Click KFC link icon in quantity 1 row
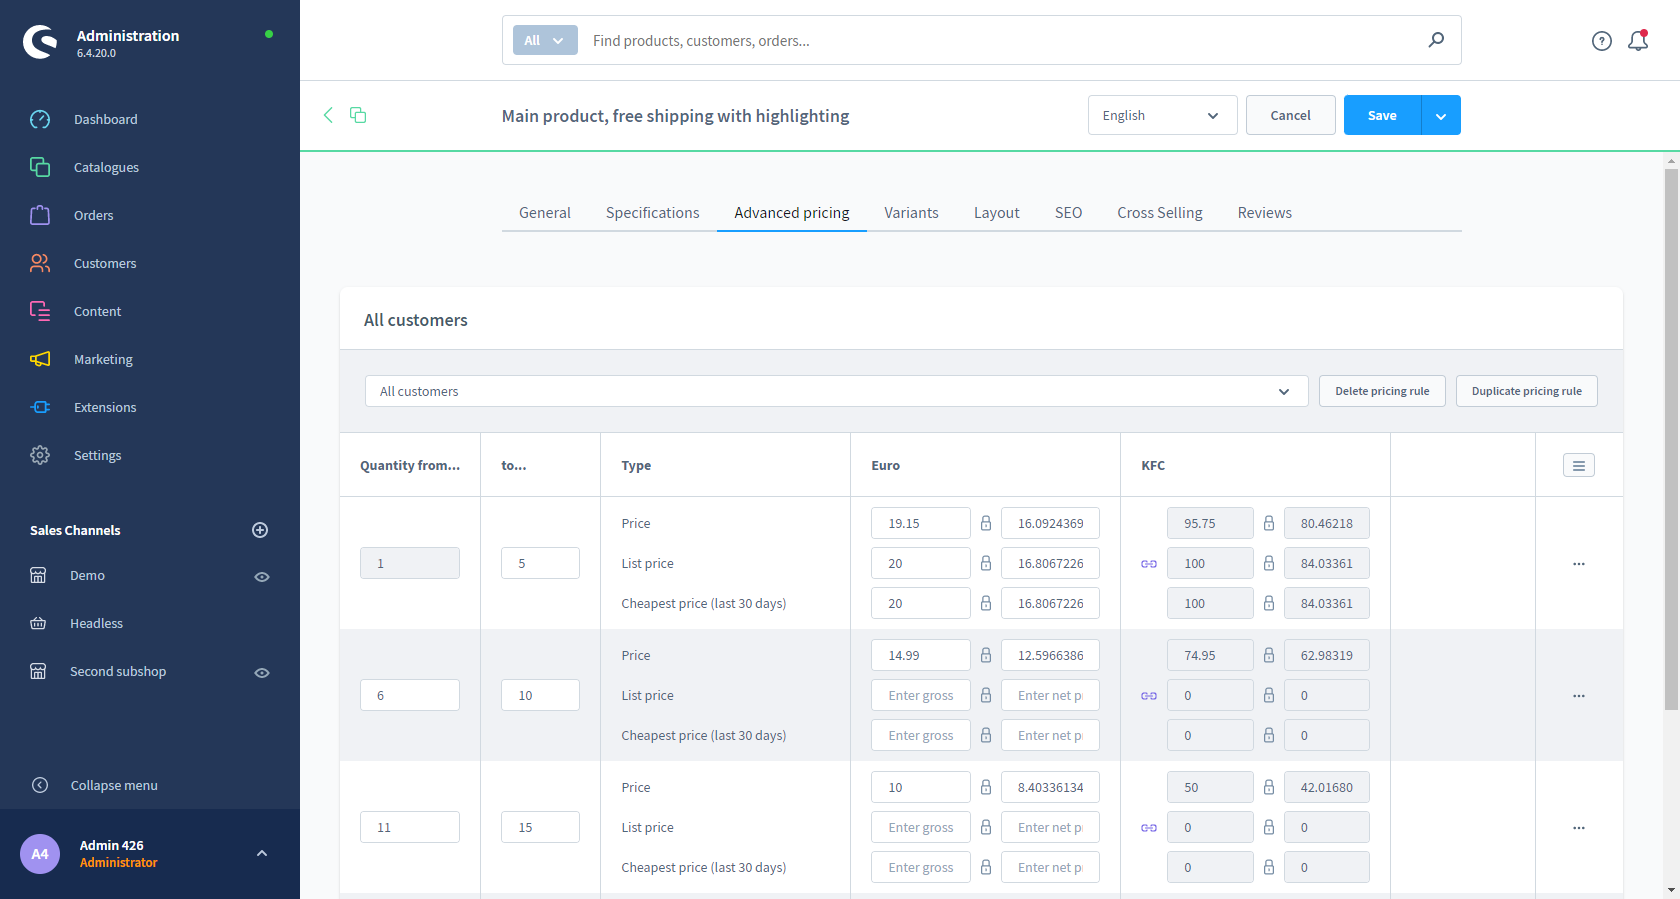This screenshot has width=1680, height=899. (1149, 564)
